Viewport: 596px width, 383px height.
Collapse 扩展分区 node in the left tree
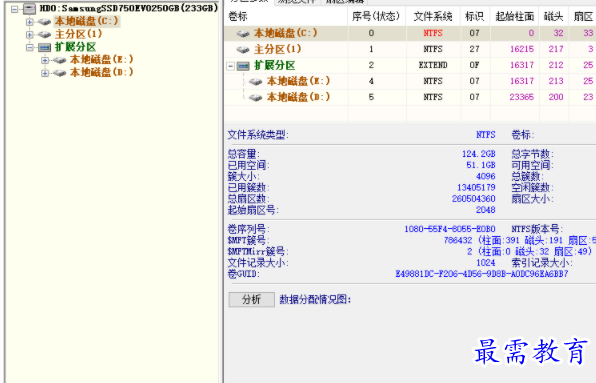[x=29, y=47]
